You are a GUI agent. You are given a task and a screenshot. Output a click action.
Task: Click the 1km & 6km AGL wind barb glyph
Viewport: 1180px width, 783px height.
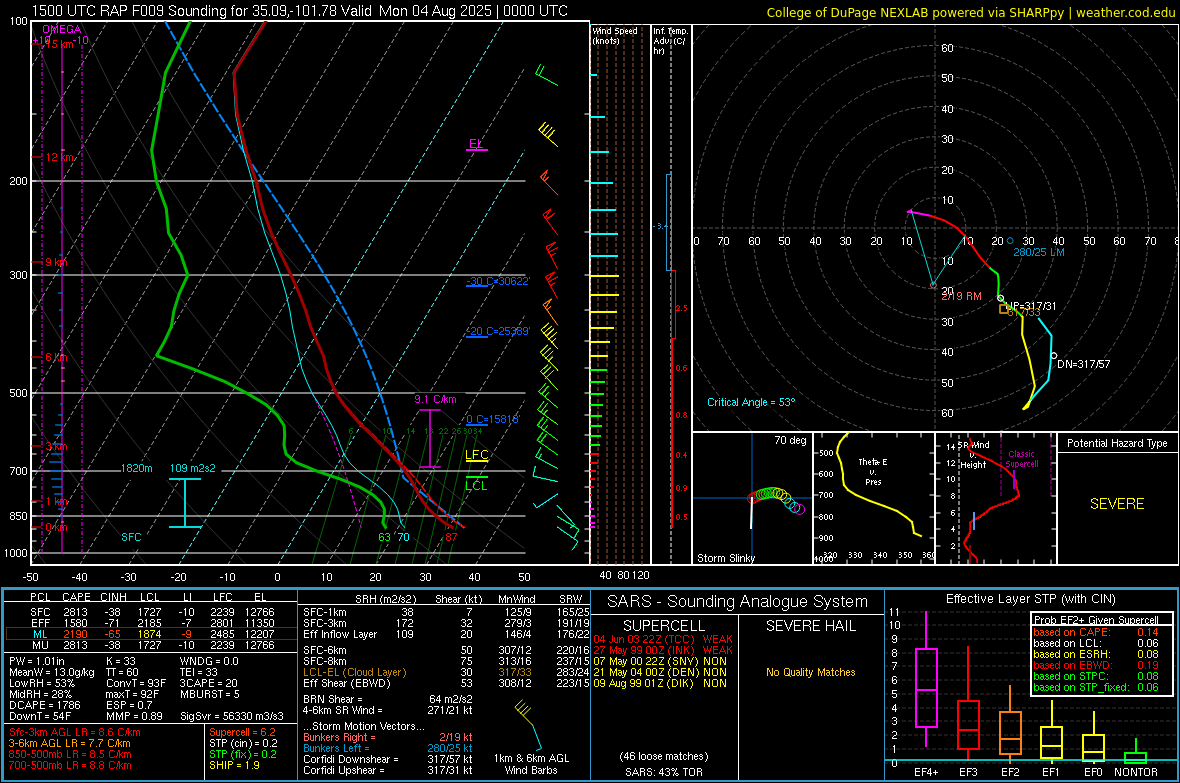(x=528, y=723)
